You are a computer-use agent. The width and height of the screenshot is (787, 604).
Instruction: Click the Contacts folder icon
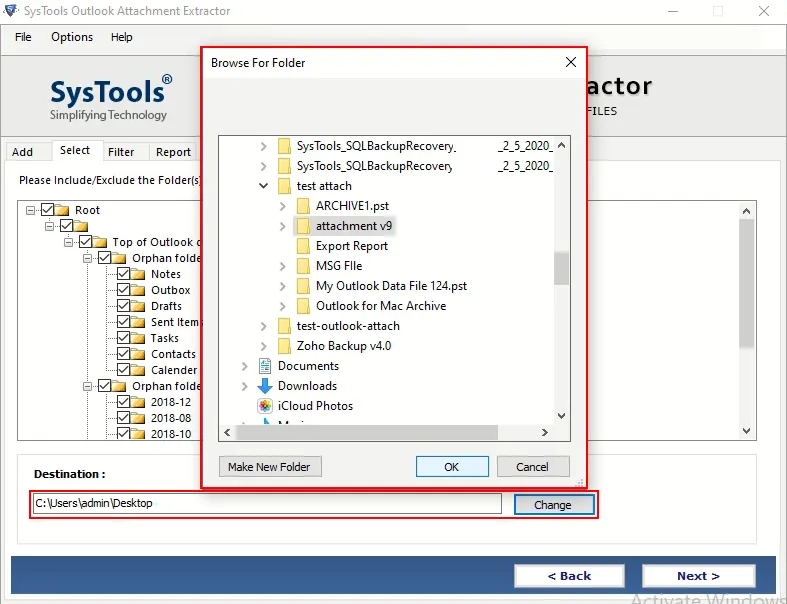pyautogui.click(x=138, y=354)
